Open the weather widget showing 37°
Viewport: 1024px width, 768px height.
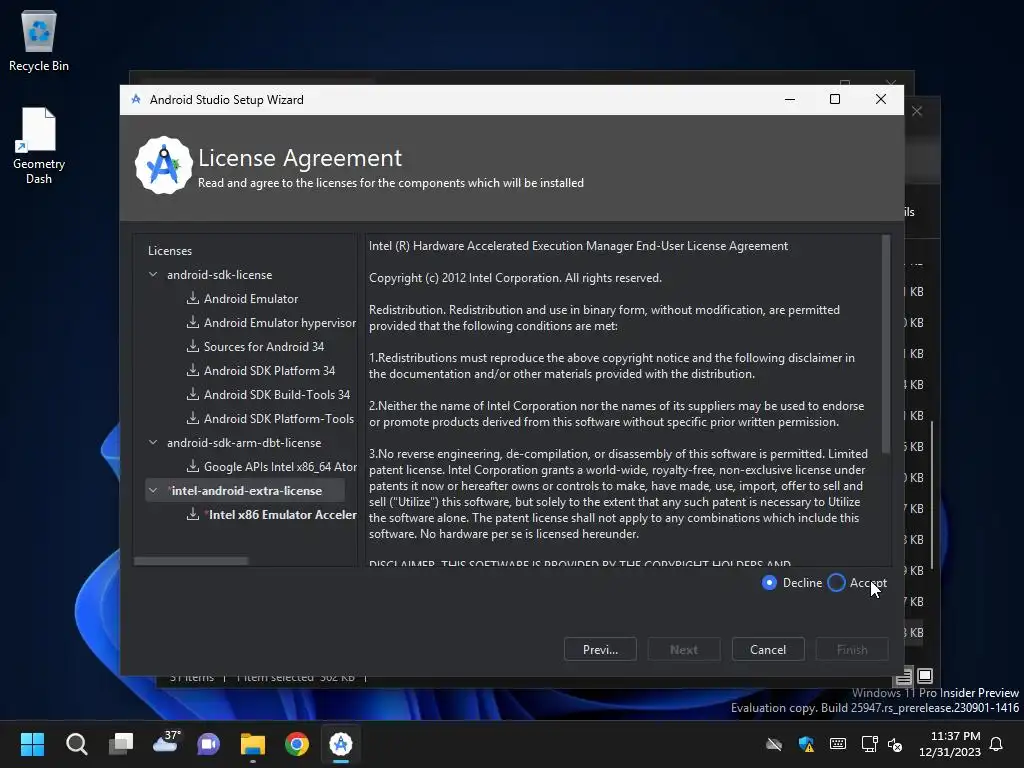[x=166, y=743]
